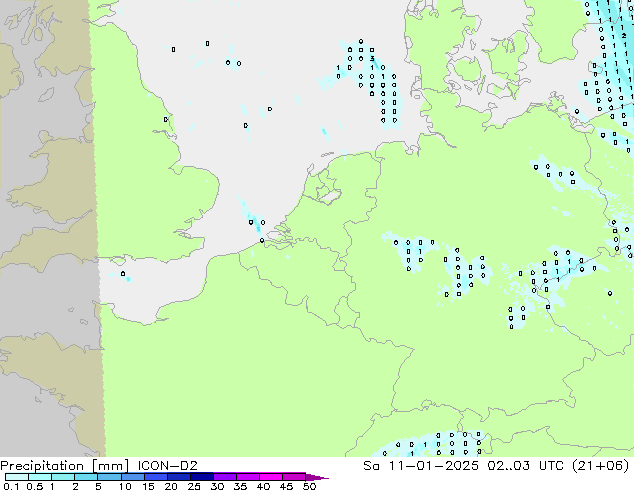Click the '15' legend scale label
The width and height of the screenshot is (634, 490).
click(148, 486)
